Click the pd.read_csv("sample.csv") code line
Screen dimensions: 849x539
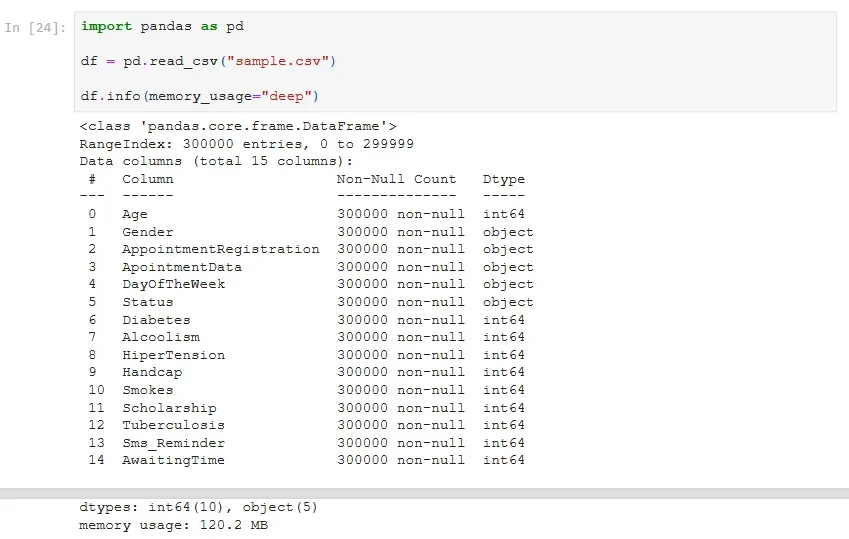[208, 61]
